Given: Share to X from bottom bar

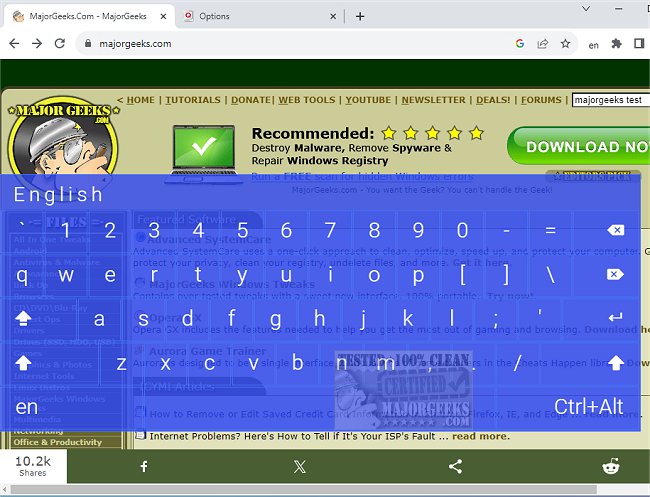Looking at the screenshot, I should click(299, 466).
